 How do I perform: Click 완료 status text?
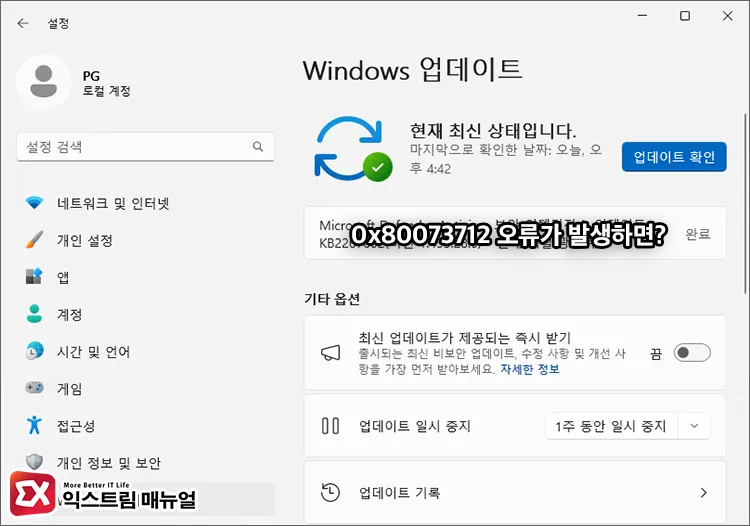(x=698, y=234)
